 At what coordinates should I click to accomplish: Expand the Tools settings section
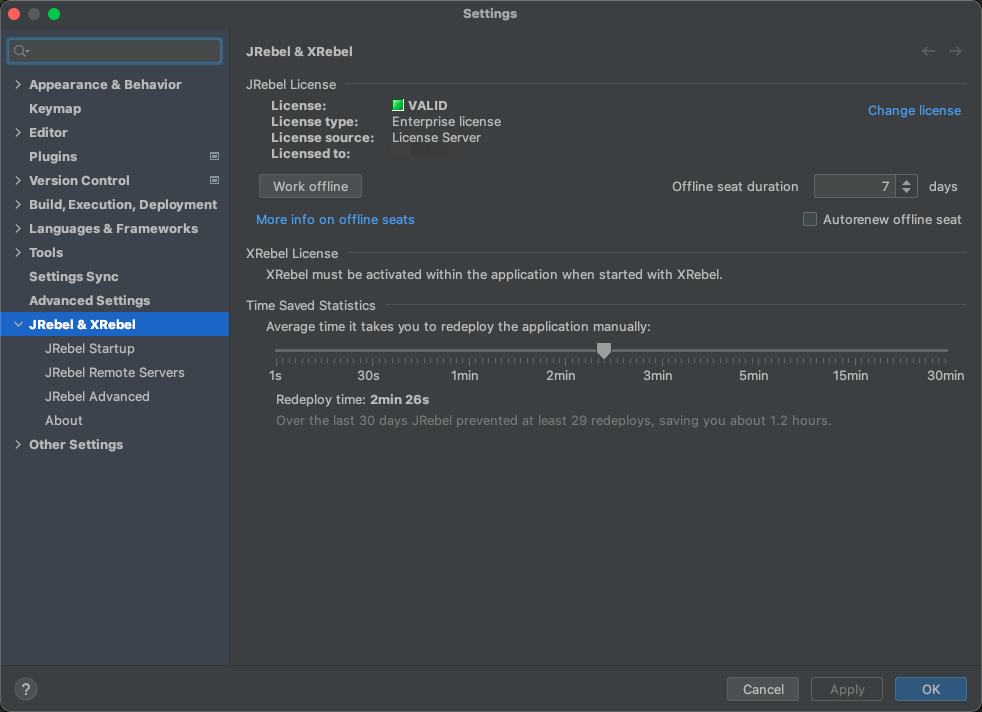pyautogui.click(x=18, y=252)
